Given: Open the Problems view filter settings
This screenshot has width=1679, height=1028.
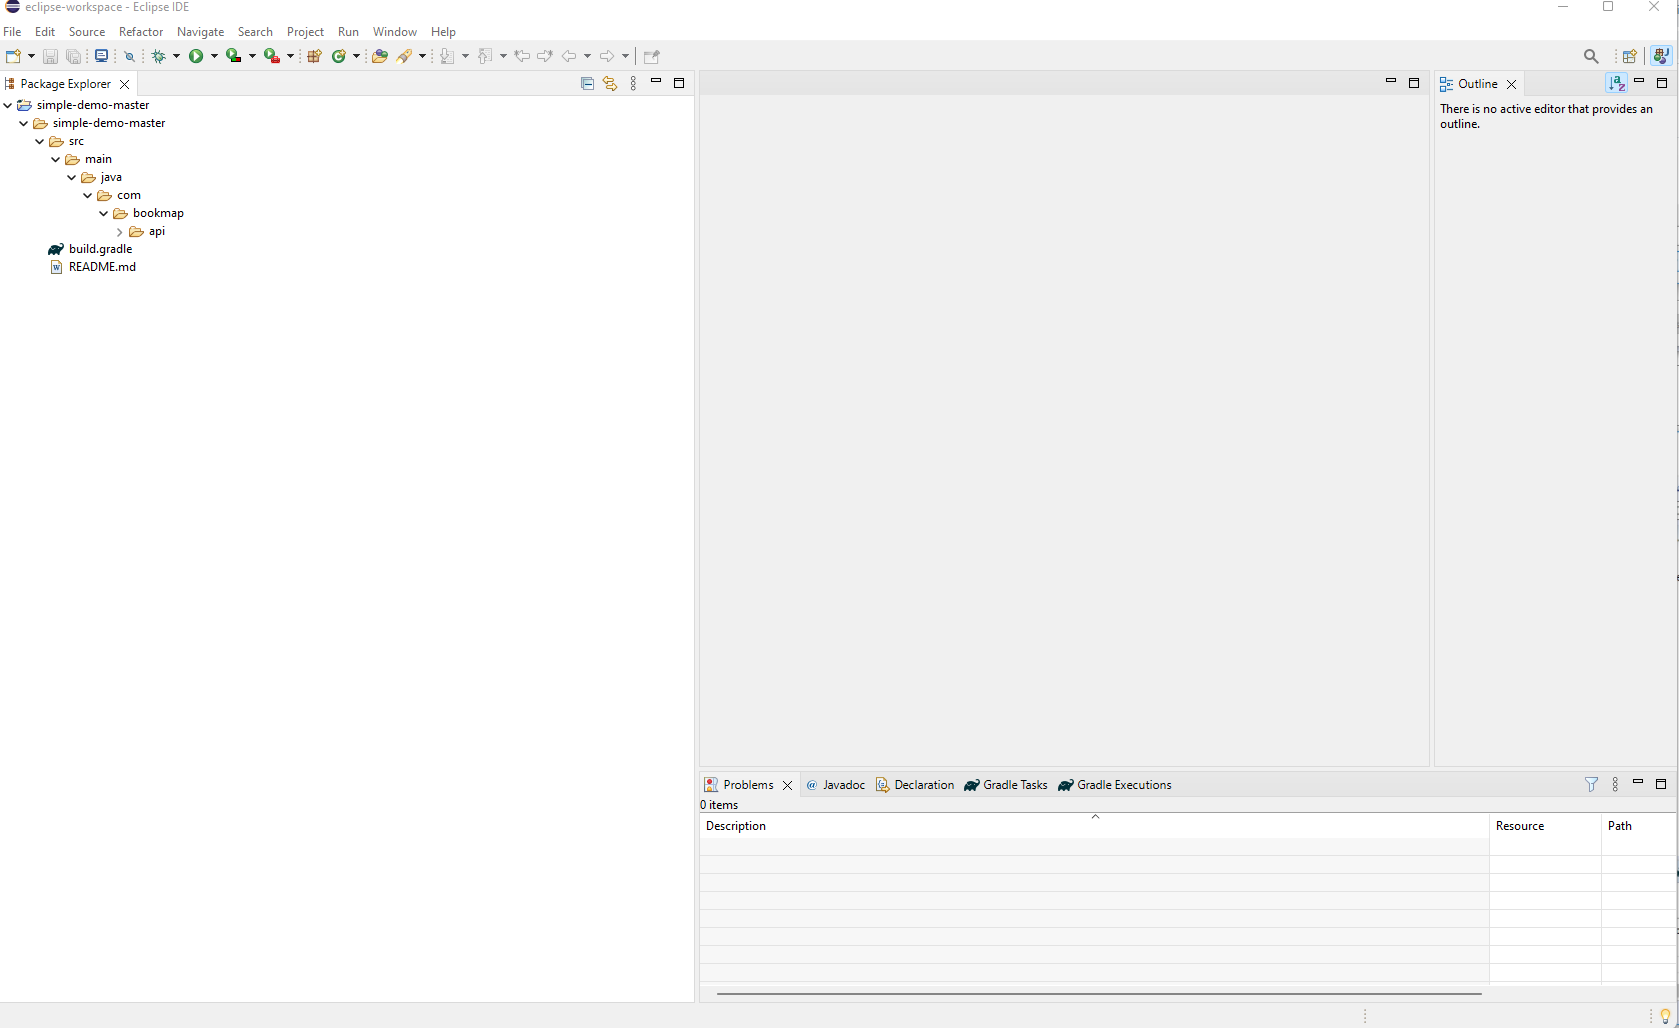Looking at the screenshot, I should pos(1592,785).
